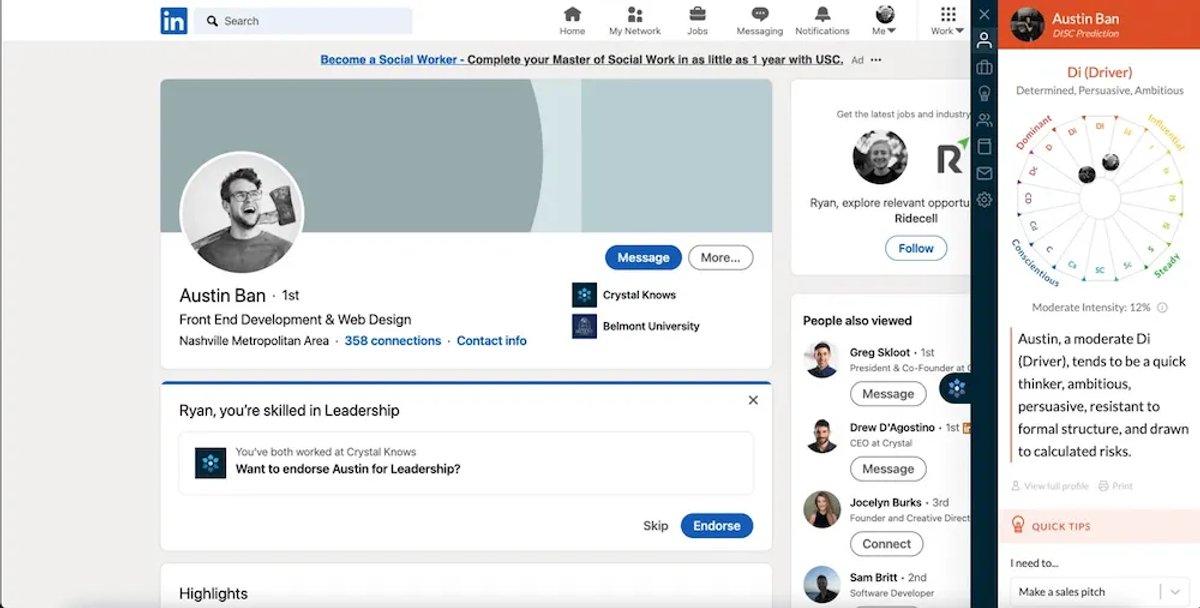This screenshot has width=1200, height=608.
Task: Open the ad options ellipsis
Action: click(876, 60)
